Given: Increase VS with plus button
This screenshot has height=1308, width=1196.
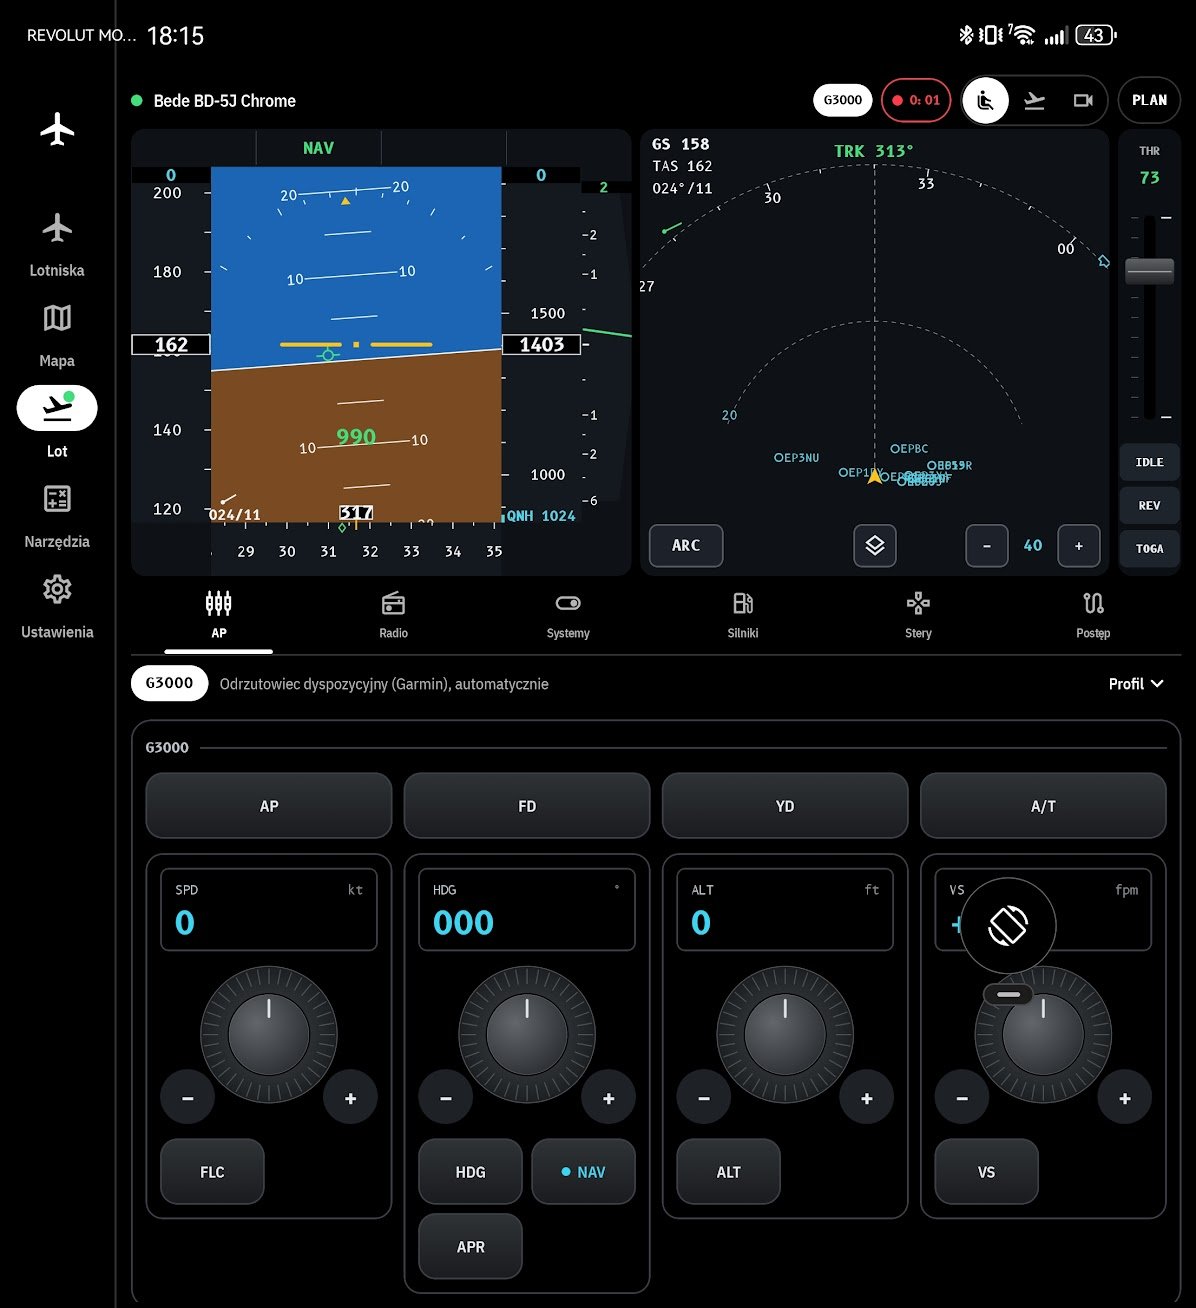Looking at the screenshot, I should point(1124,1098).
